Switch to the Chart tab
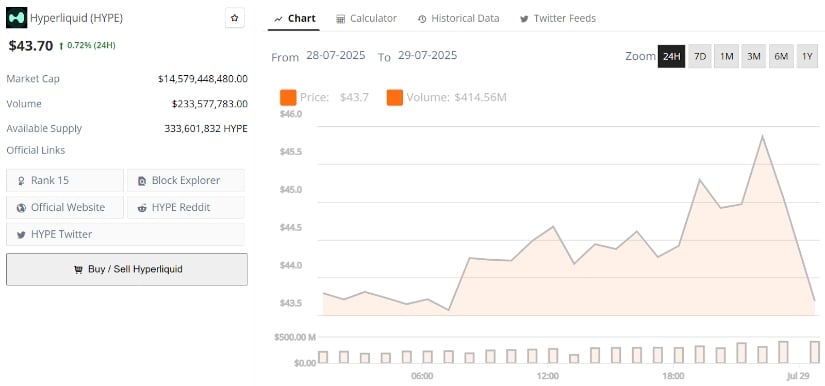The image size is (825, 386). coord(295,18)
